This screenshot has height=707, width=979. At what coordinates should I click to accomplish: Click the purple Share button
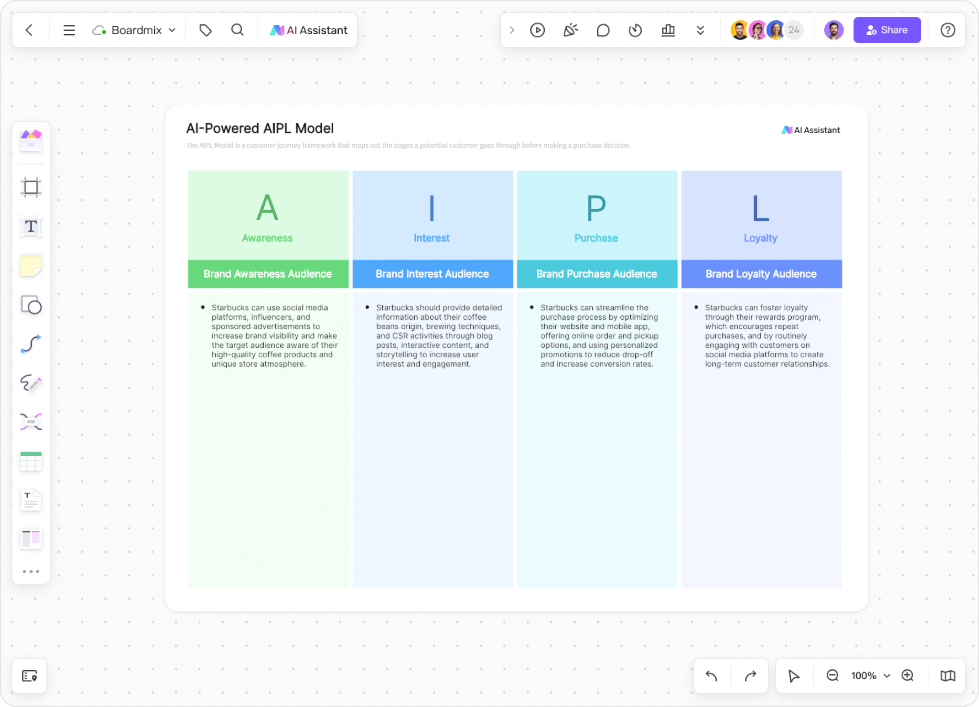tap(887, 30)
